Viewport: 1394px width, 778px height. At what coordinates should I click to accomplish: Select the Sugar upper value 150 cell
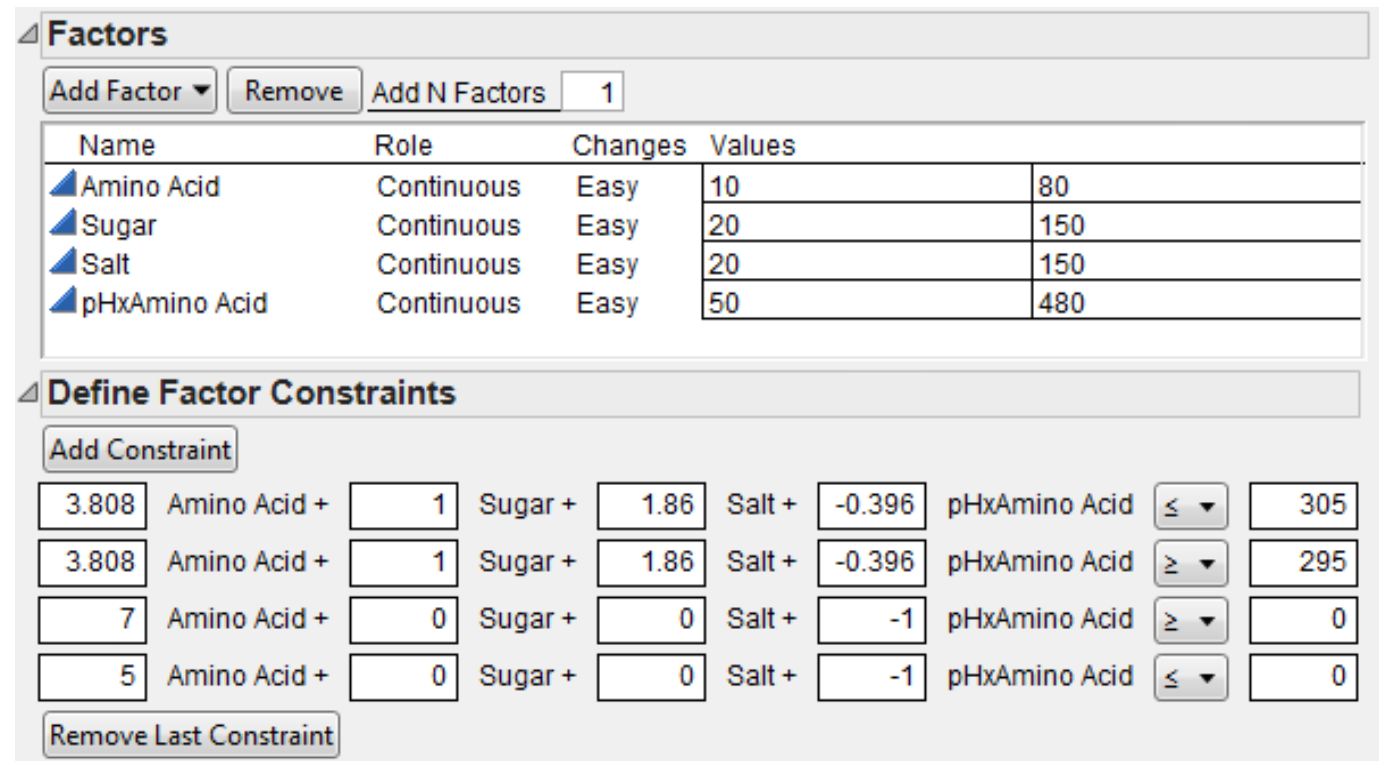1195,225
